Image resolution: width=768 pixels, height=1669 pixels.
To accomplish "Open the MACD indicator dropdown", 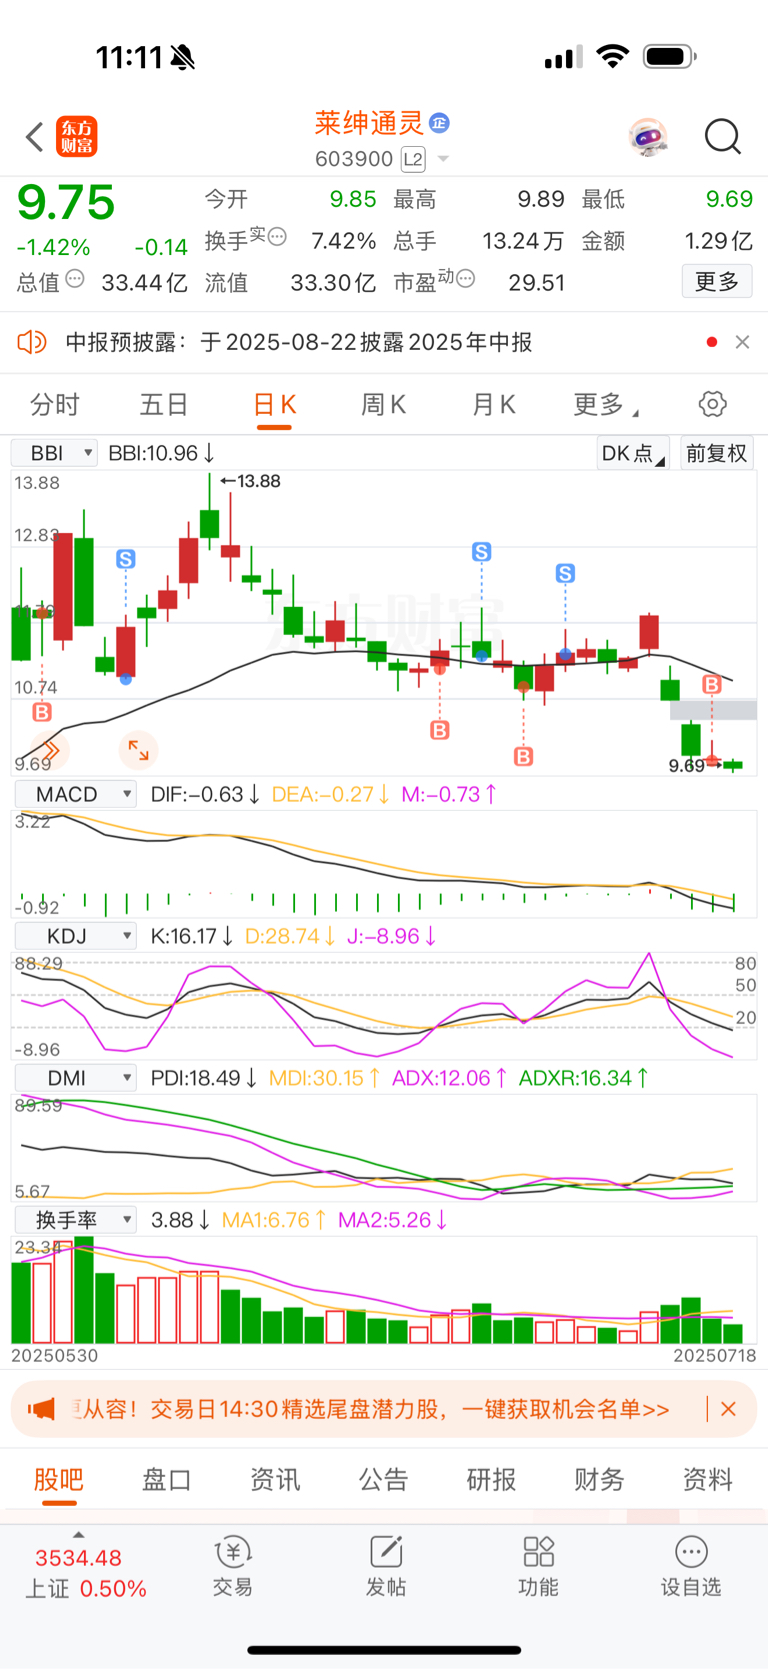I will [75, 794].
